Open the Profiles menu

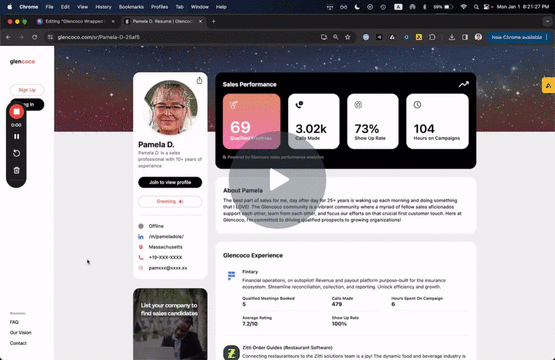click(x=159, y=7)
